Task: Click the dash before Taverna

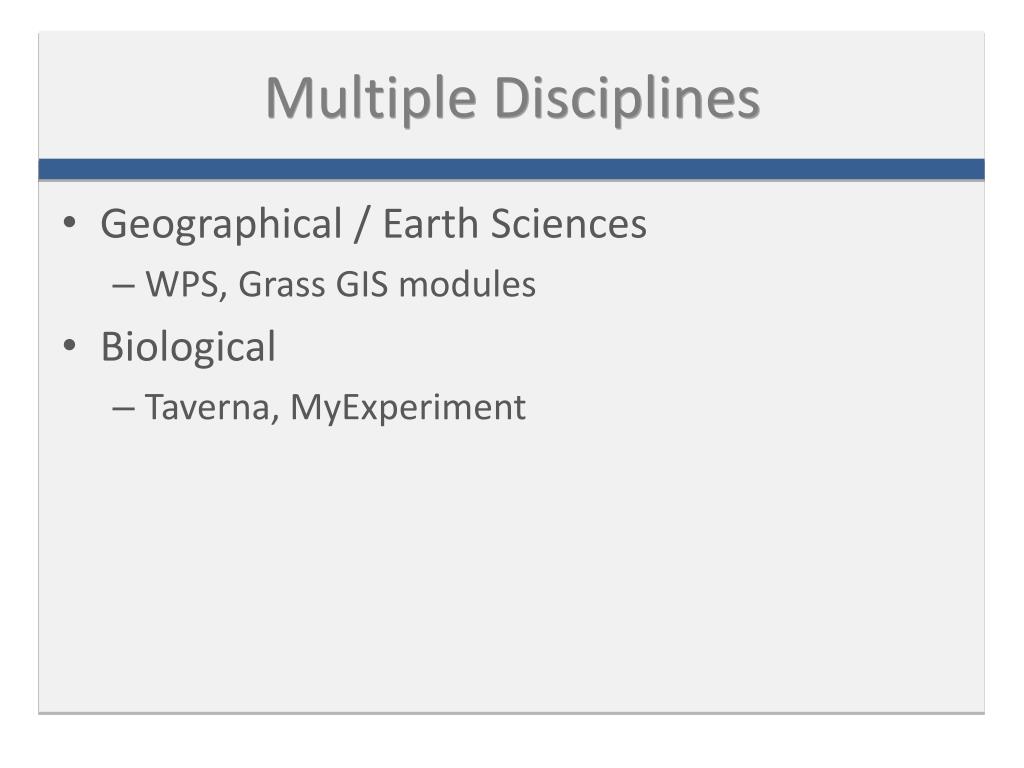Action: (123, 409)
